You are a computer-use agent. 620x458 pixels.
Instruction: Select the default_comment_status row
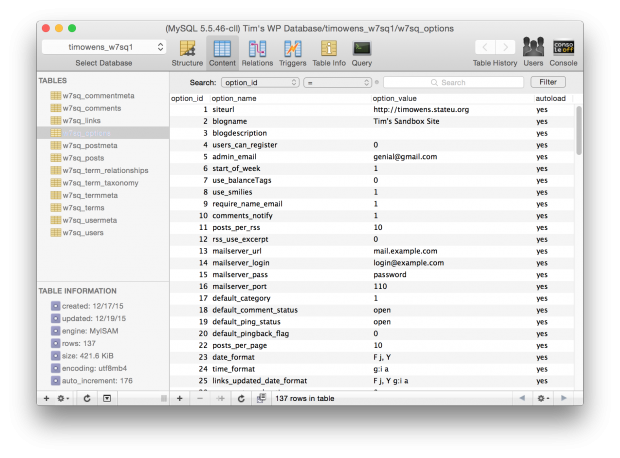point(372,310)
